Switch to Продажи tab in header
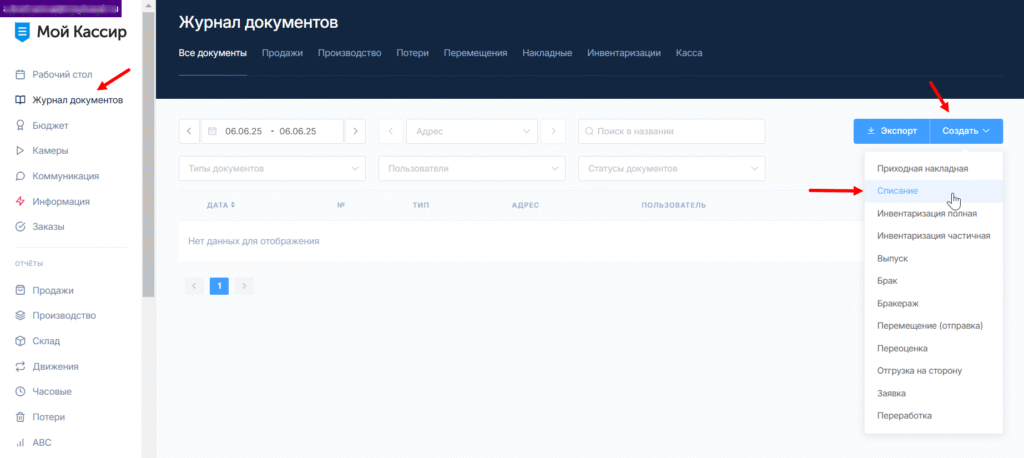1024x458 pixels. 282,53
